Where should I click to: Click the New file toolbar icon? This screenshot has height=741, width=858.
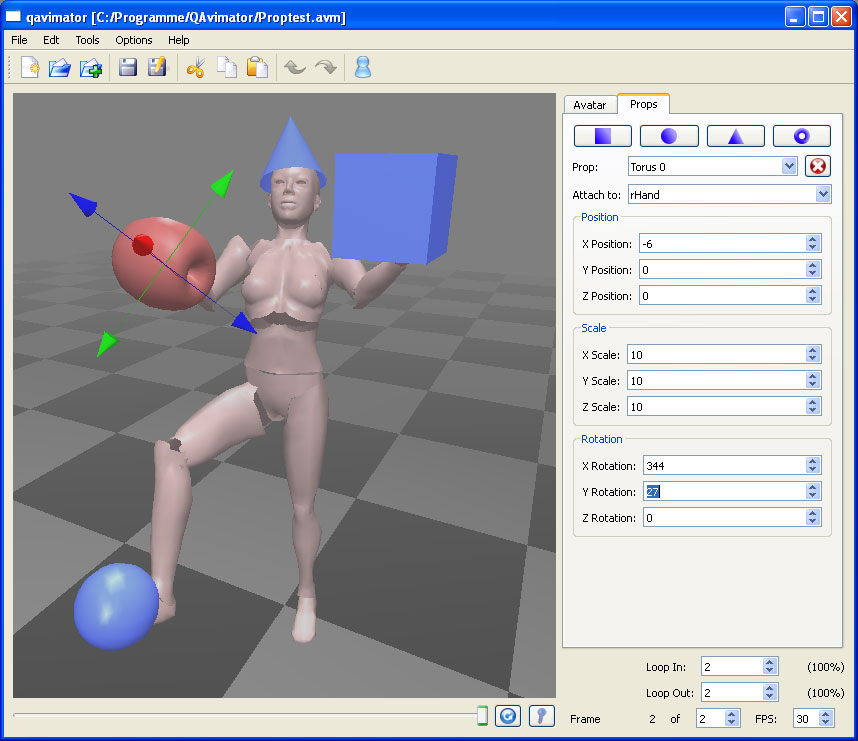tap(30, 68)
